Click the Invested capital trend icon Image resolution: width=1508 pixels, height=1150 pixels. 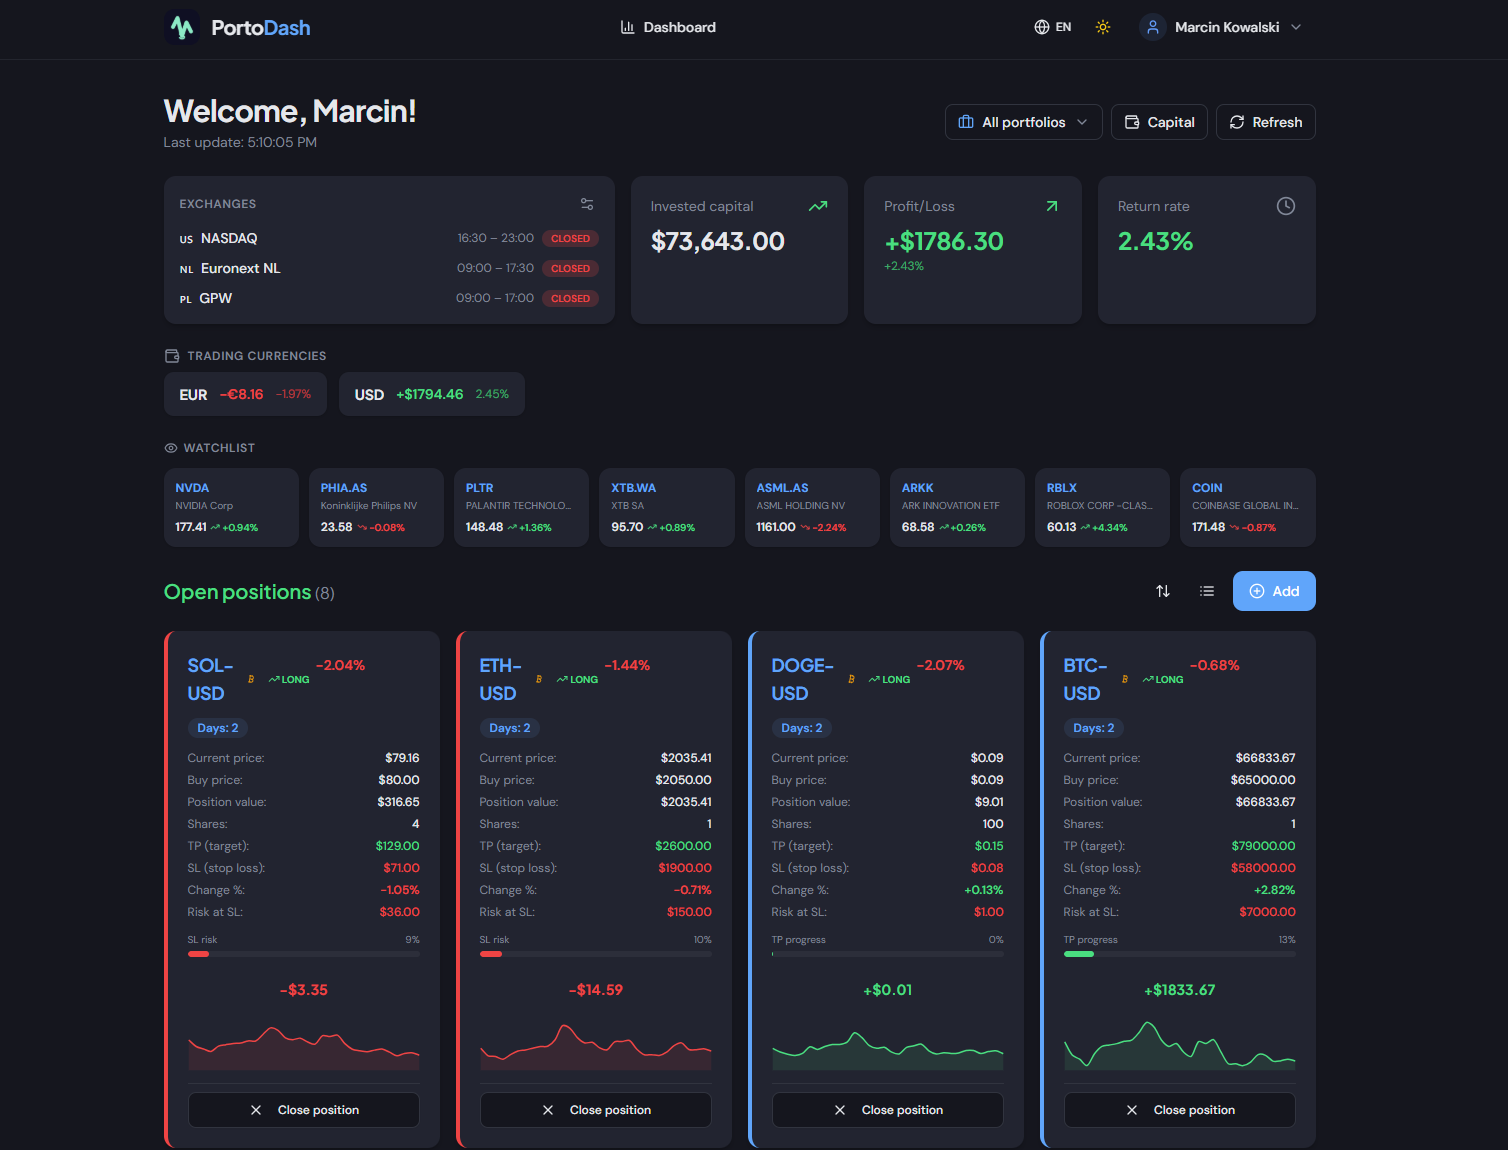click(817, 206)
